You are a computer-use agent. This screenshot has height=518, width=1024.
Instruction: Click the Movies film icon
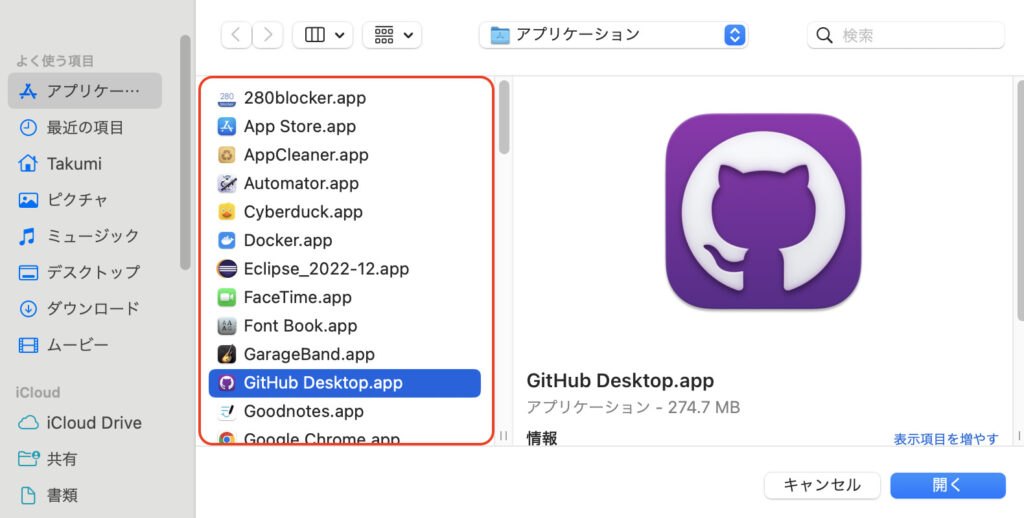pyautogui.click(x=28, y=345)
